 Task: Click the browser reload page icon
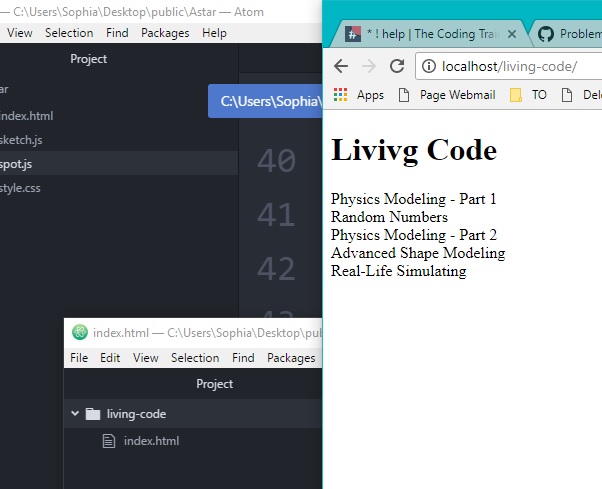[397, 66]
